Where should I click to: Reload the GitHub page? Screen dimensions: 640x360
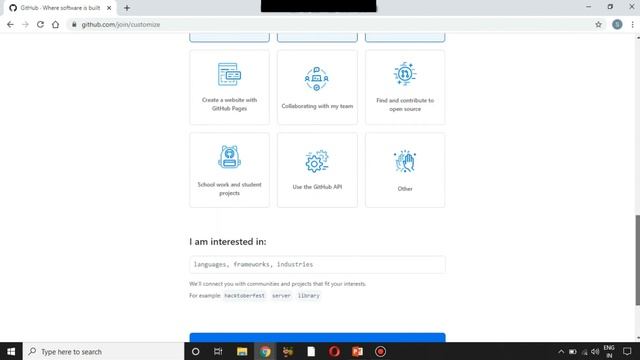click(x=40, y=24)
